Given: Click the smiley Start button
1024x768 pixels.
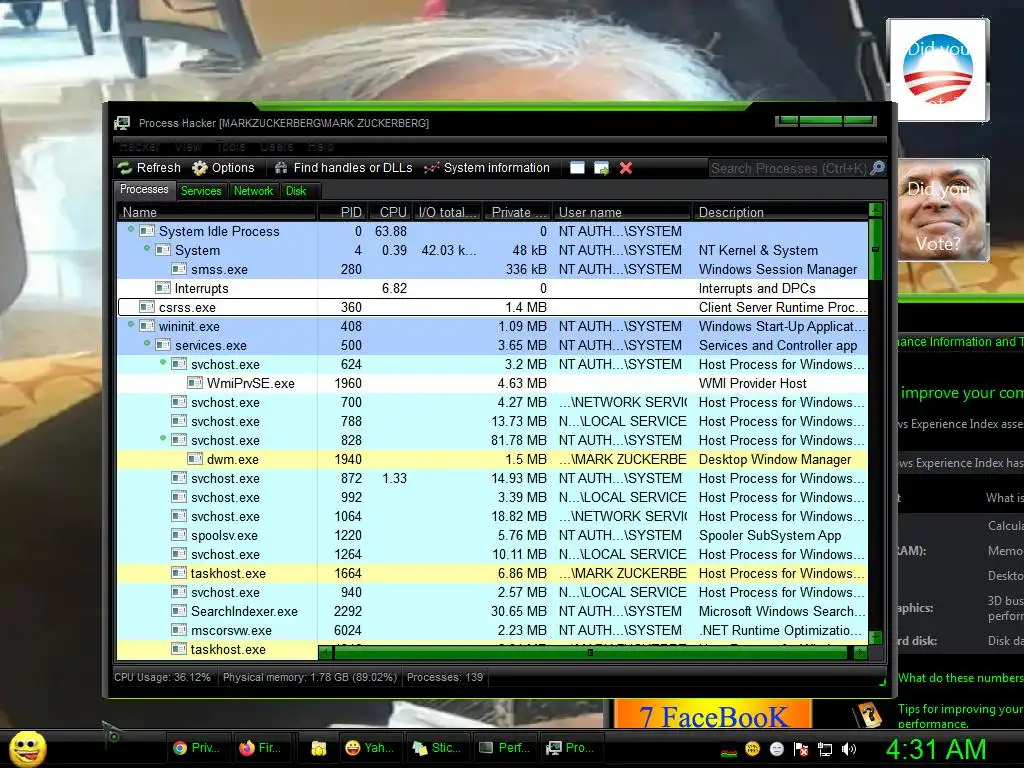Looking at the screenshot, I should coord(28,748).
